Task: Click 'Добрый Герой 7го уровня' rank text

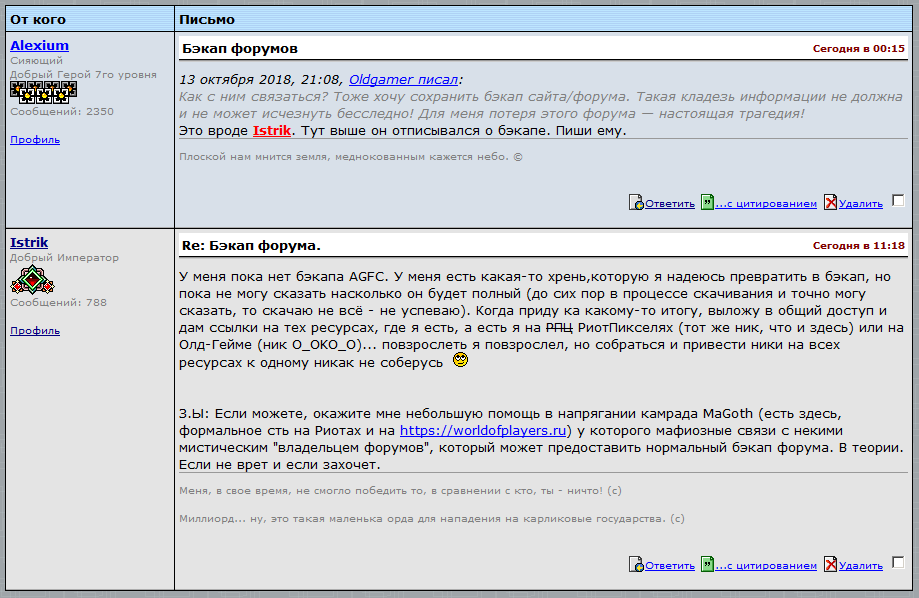Action: [x=83, y=74]
